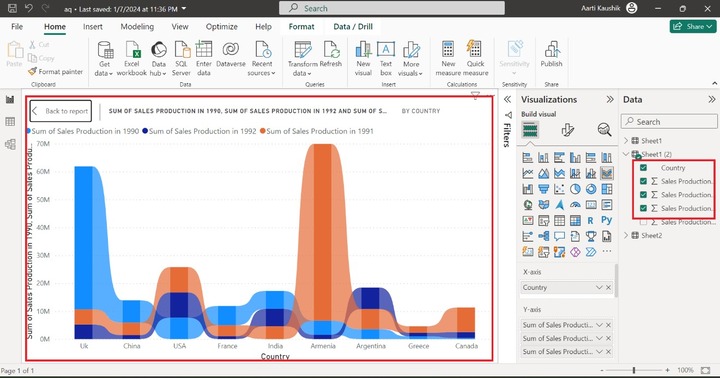Insert a Text box

(386, 59)
